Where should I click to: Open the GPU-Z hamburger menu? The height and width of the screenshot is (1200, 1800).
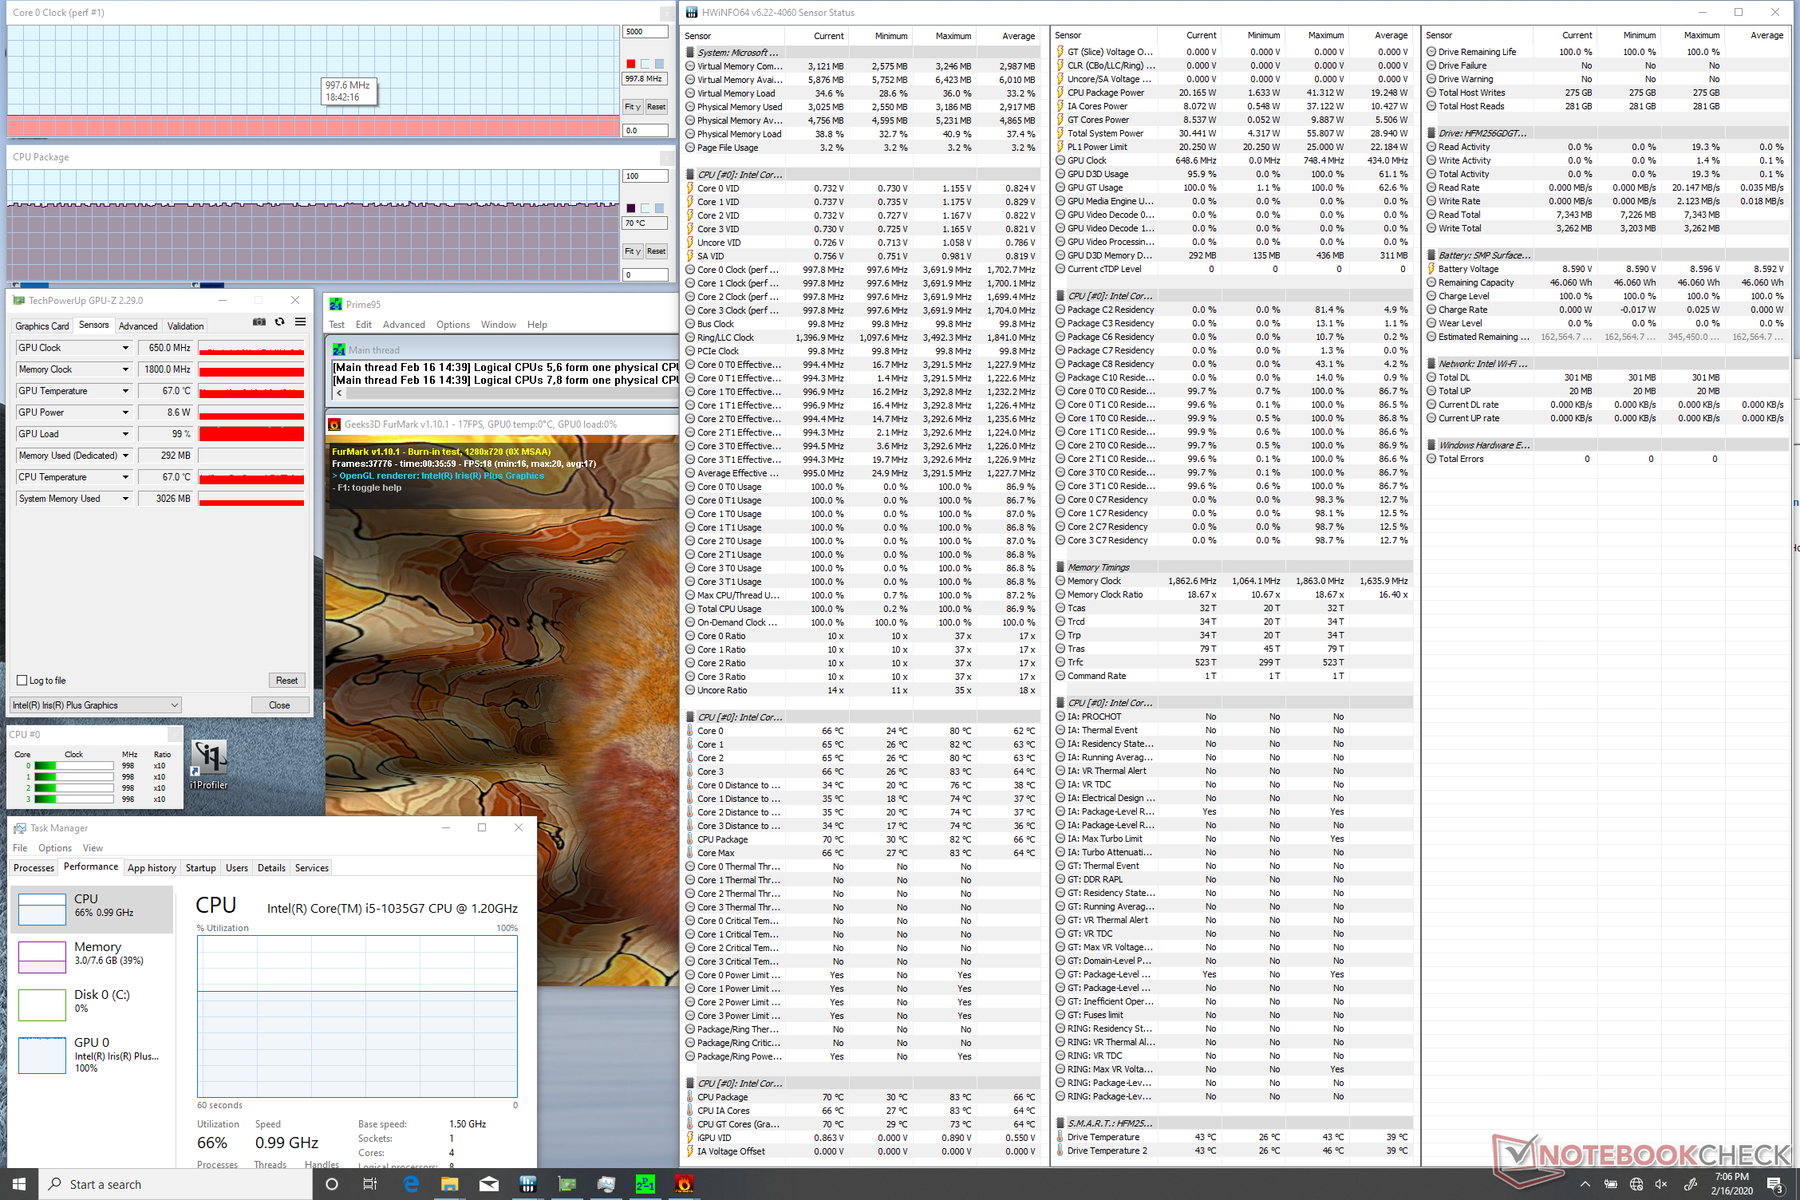tap(300, 322)
